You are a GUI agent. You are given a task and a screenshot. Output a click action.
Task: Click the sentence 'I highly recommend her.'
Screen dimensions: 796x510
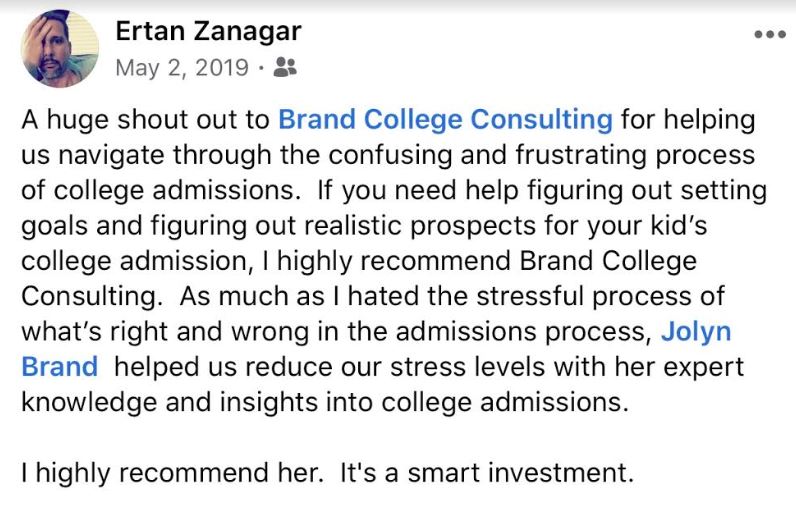click(x=173, y=473)
